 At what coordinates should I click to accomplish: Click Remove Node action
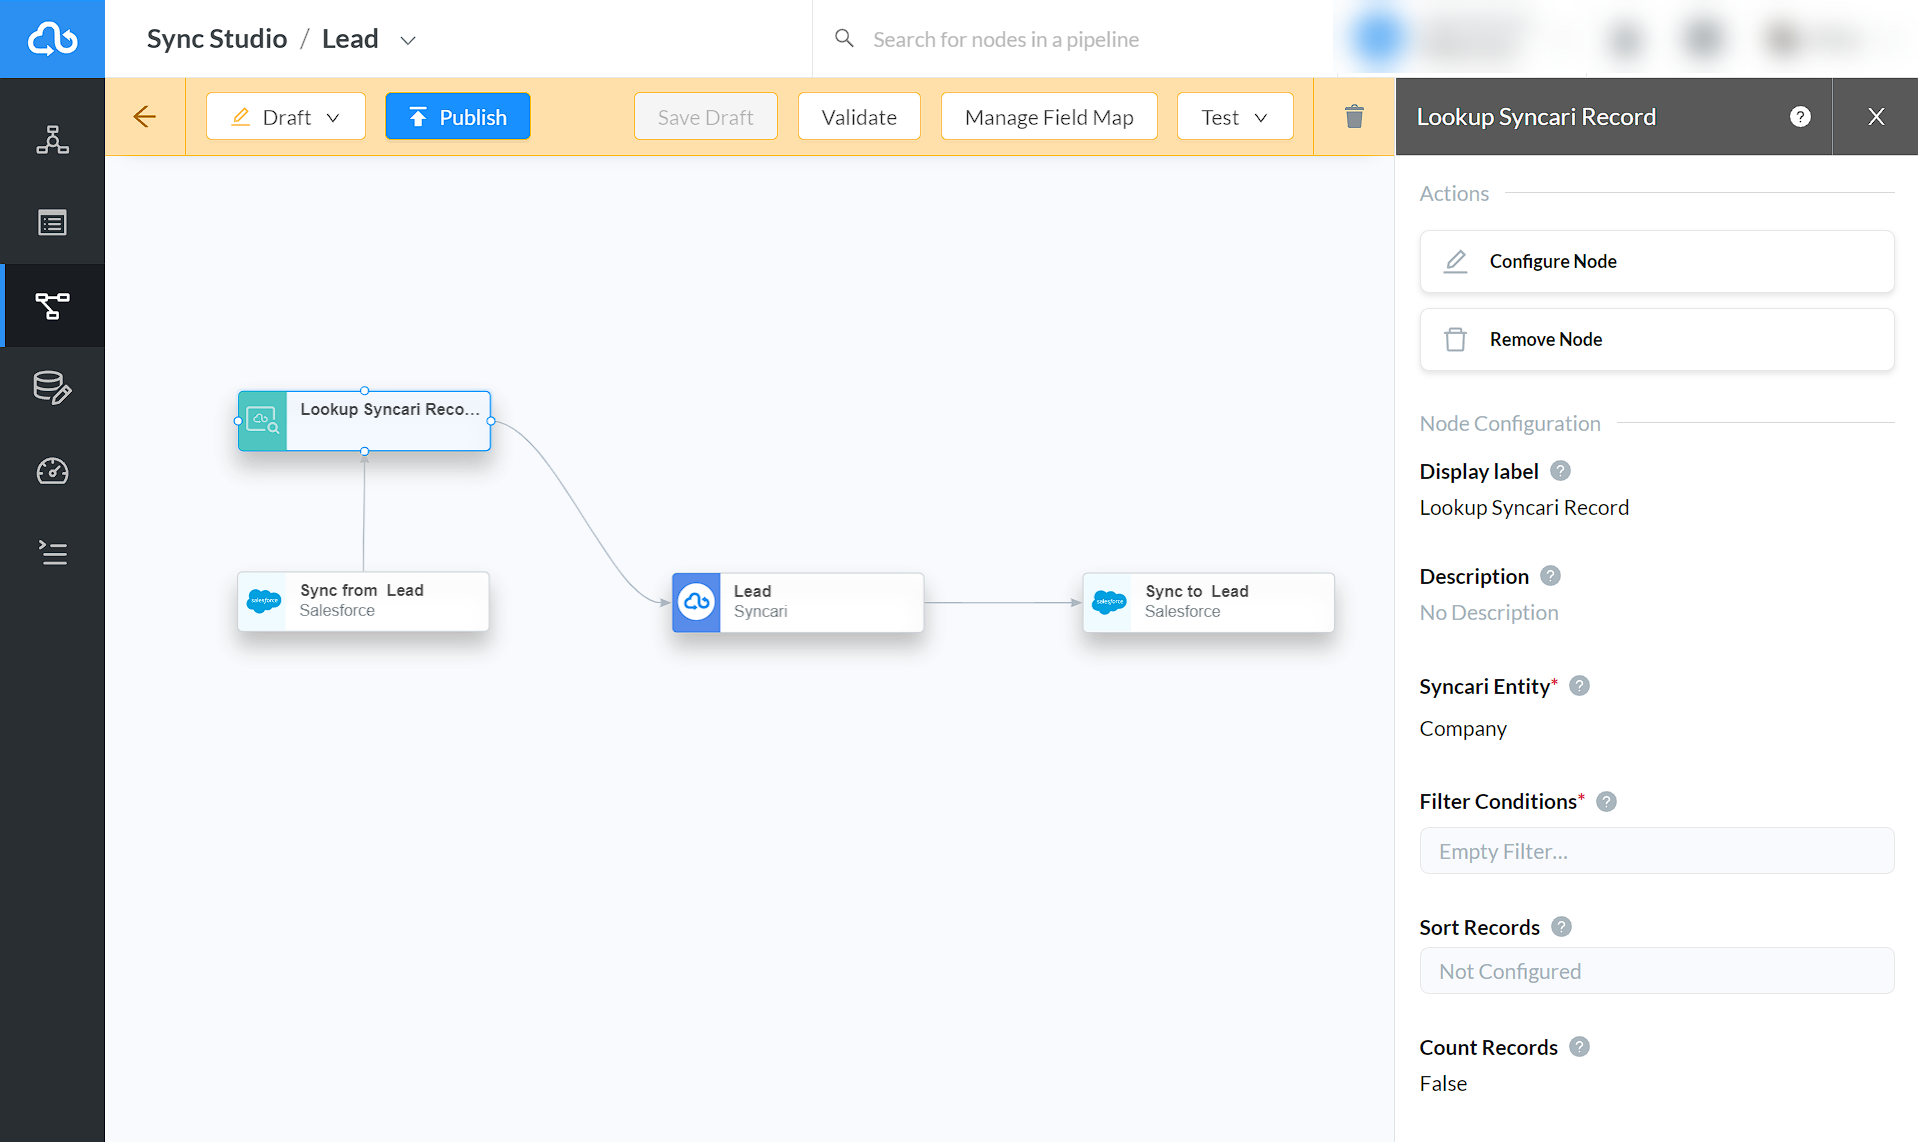(1657, 339)
